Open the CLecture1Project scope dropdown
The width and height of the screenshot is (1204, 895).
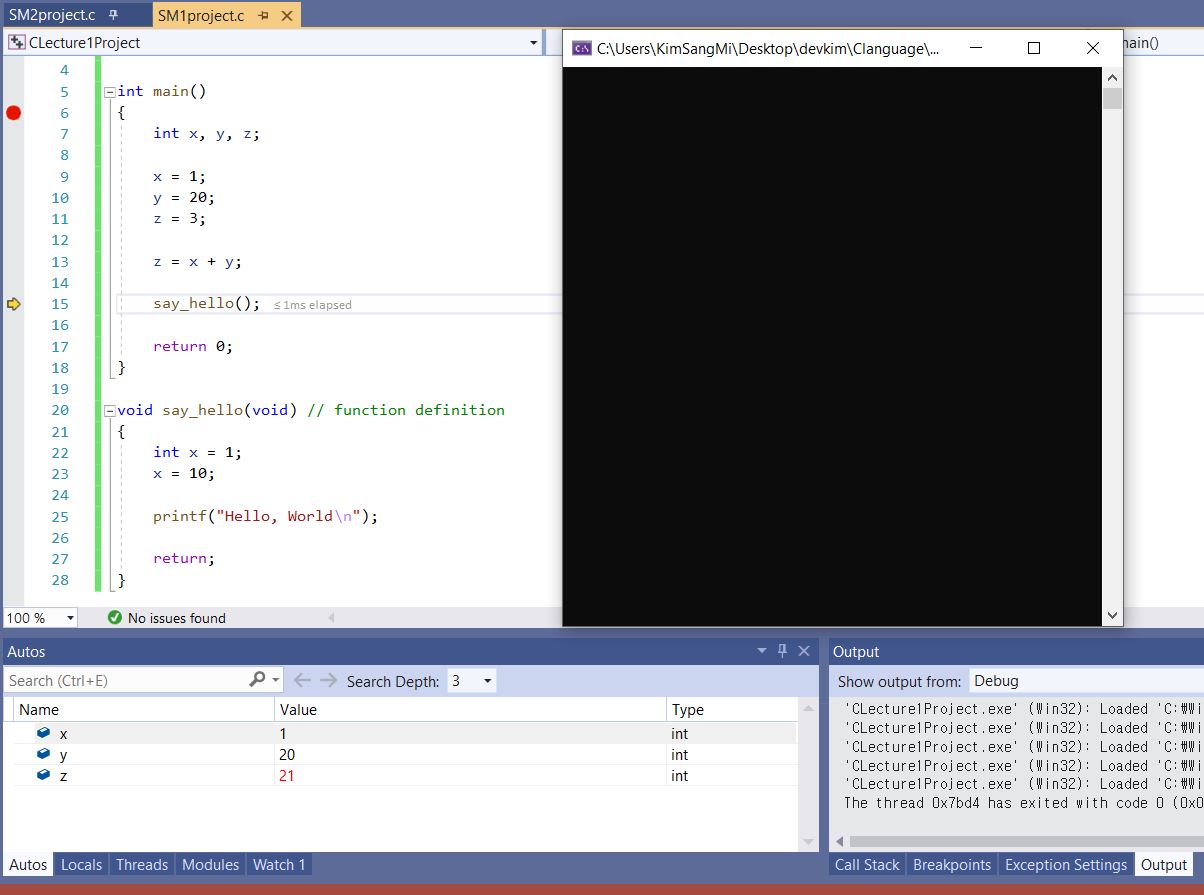click(x=533, y=43)
